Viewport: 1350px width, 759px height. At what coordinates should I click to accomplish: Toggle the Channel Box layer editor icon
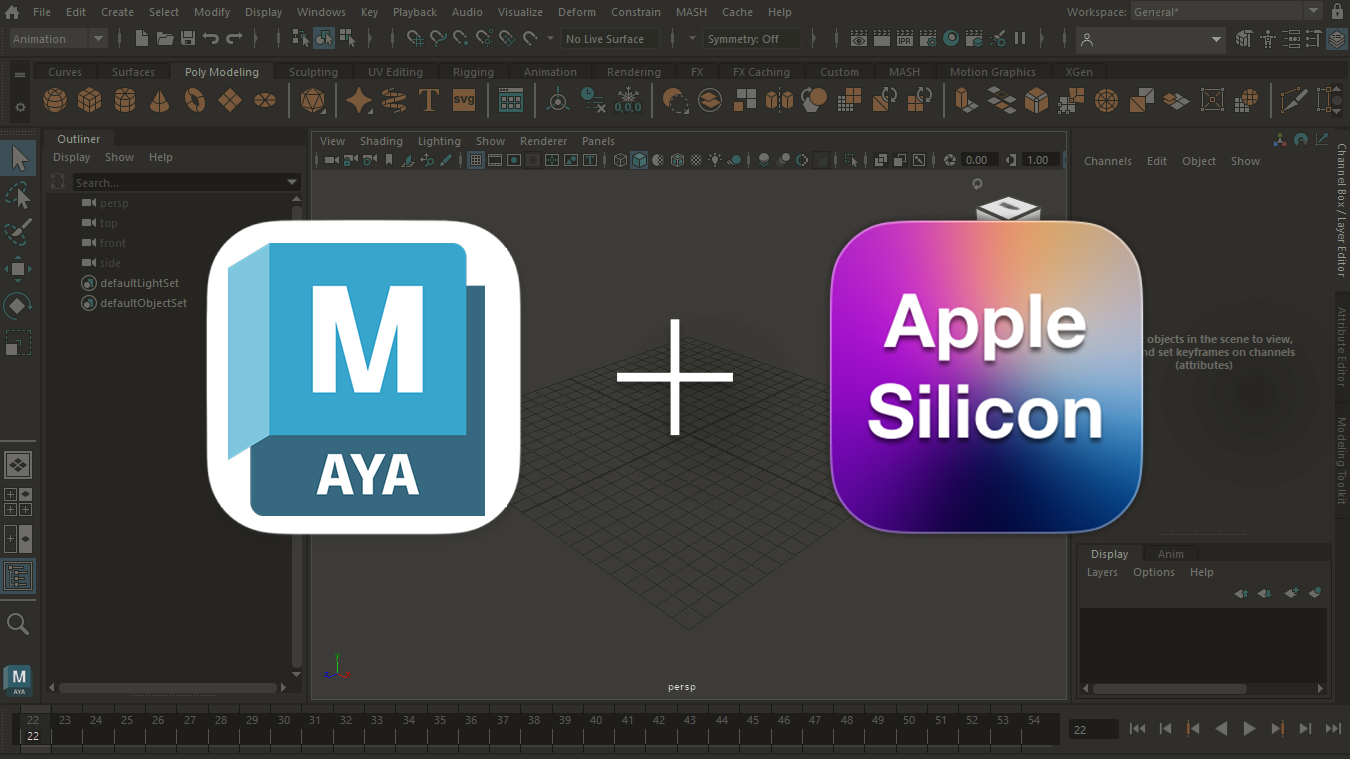tap(1337, 39)
